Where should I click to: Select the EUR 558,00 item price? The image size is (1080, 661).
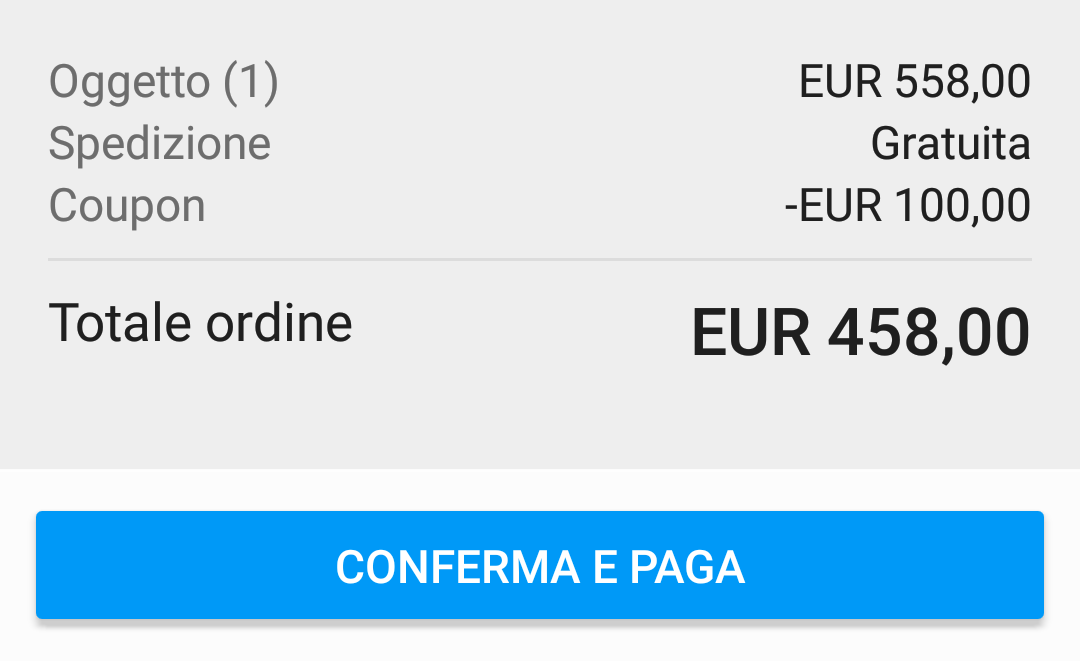point(914,83)
